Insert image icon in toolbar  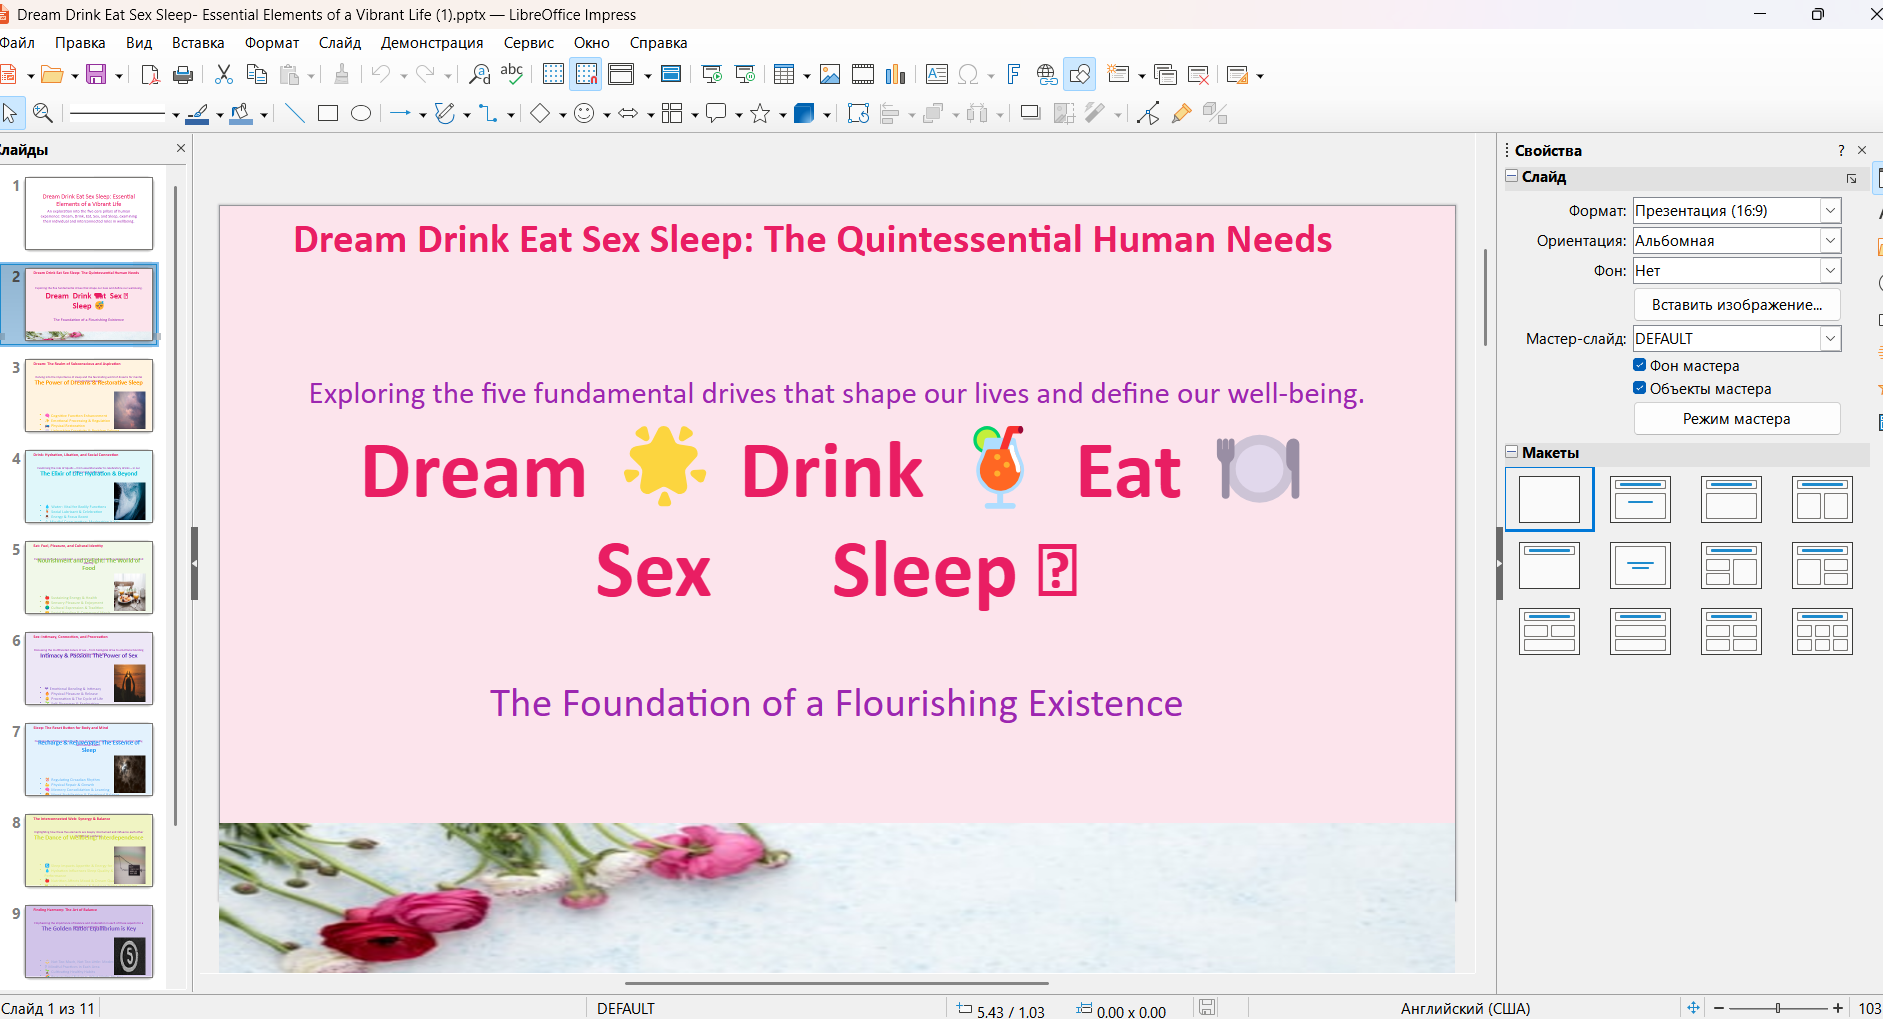[x=830, y=75]
